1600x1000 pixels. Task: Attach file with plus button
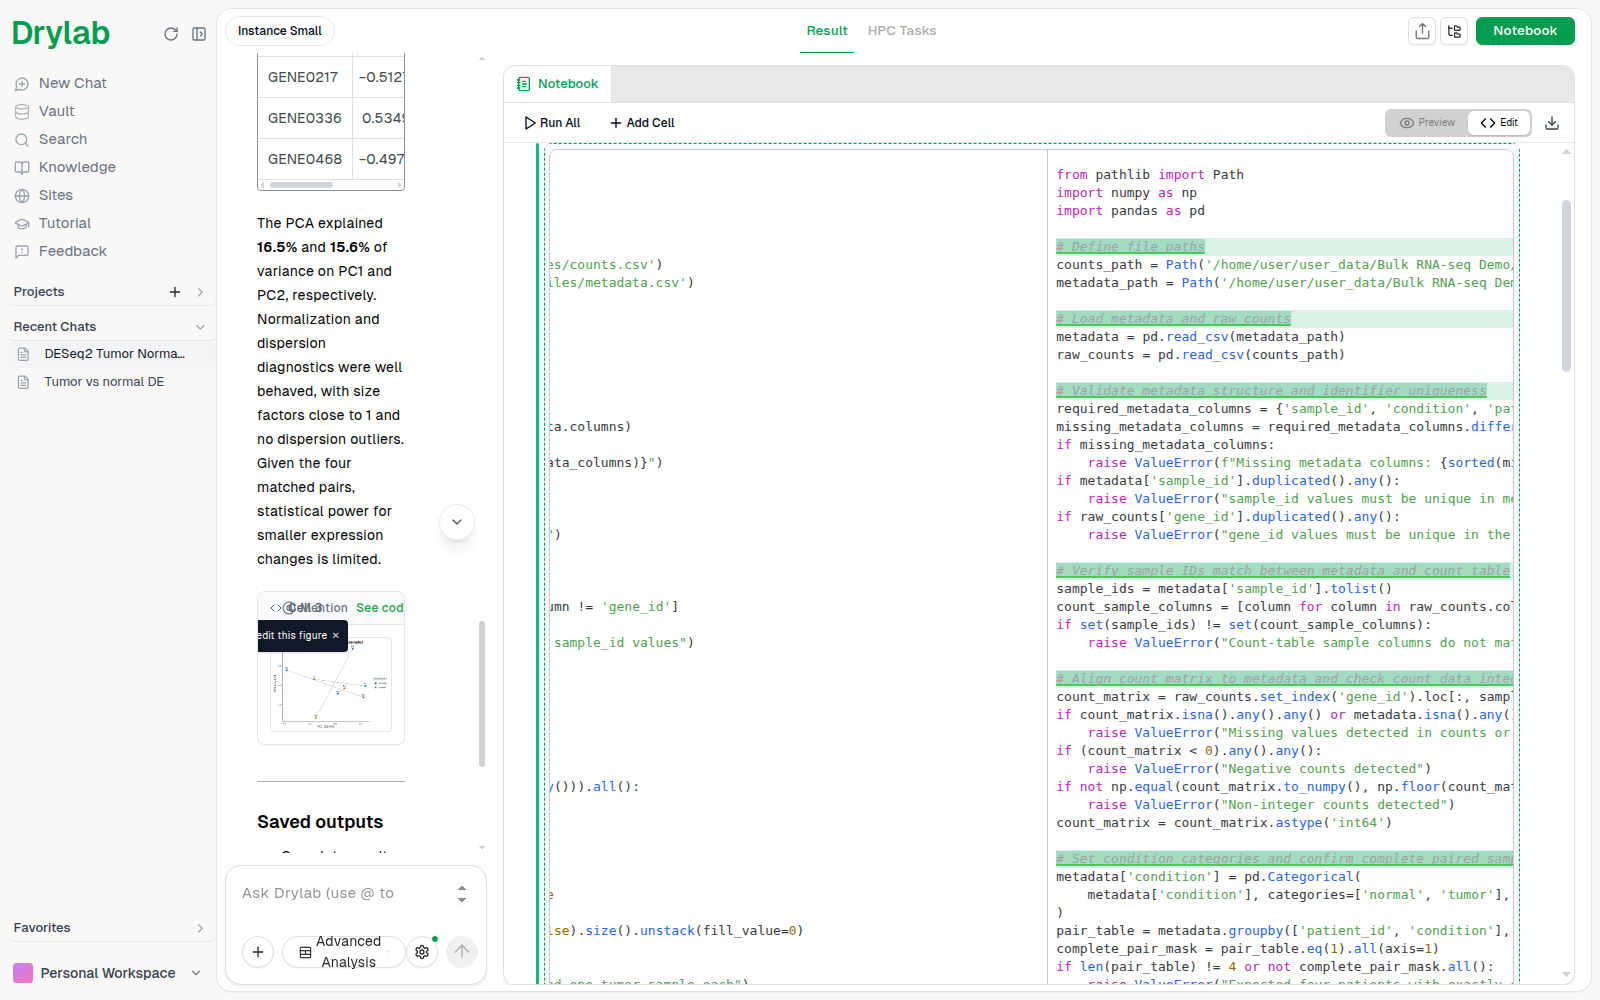(258, 952)
